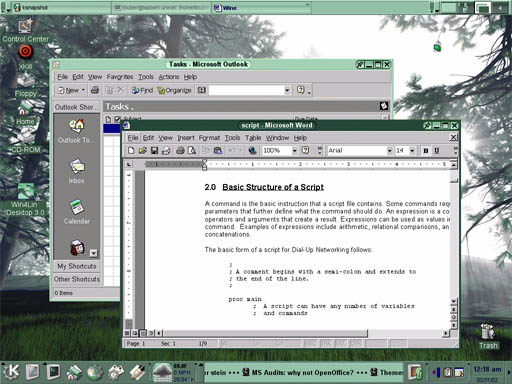Open the Contacts shortcut icon in Outlook bar
Viewport: 512px width, 384px height.
(x=77, y=248)
